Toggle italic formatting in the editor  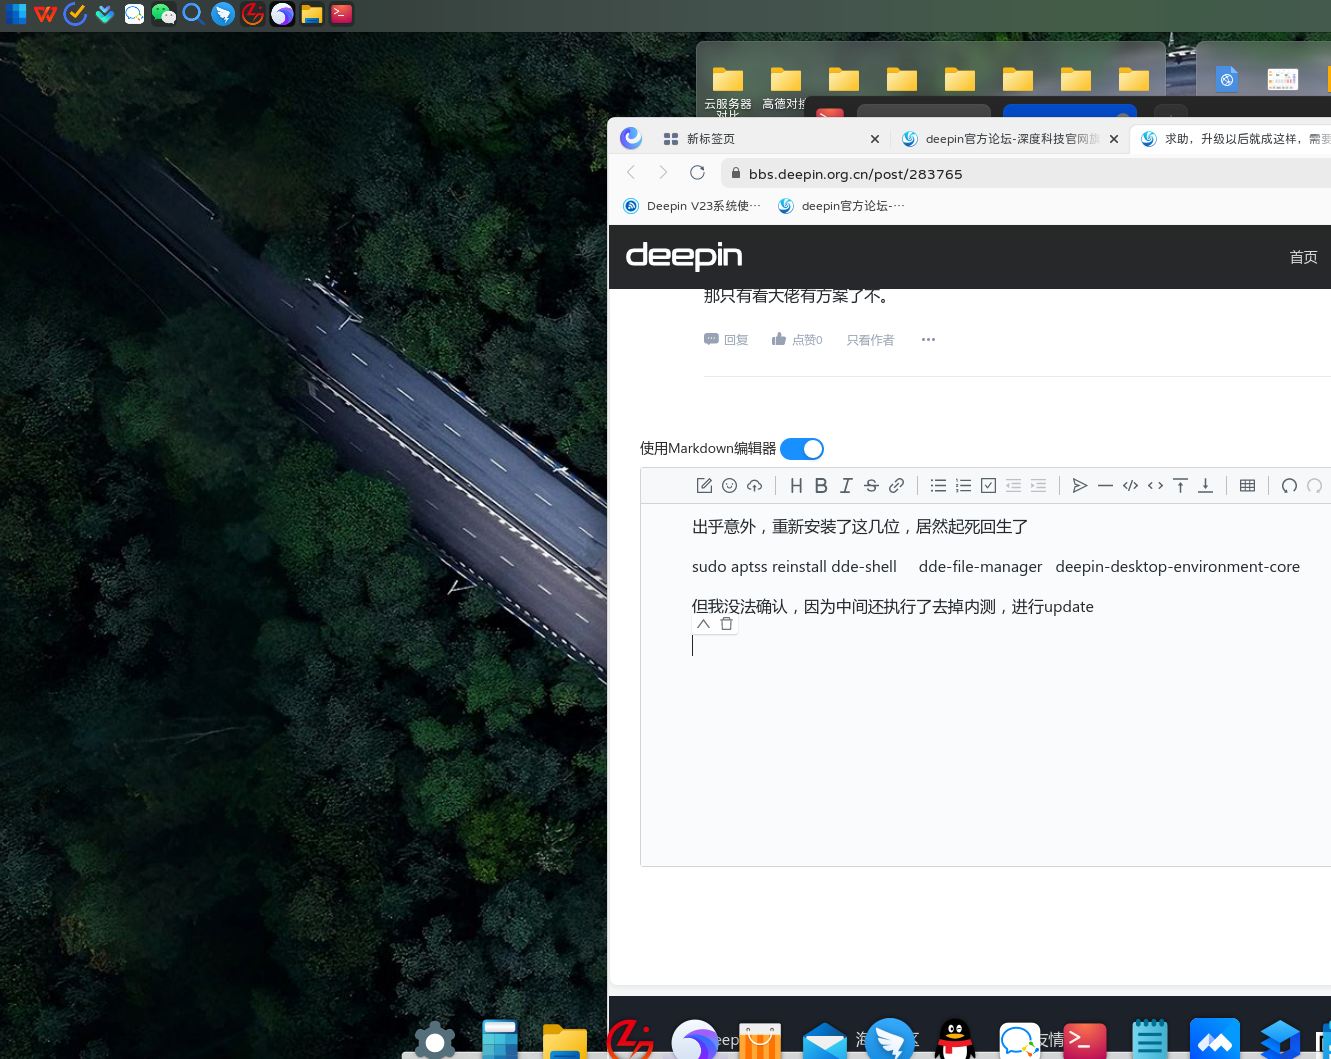coord(846,486)
